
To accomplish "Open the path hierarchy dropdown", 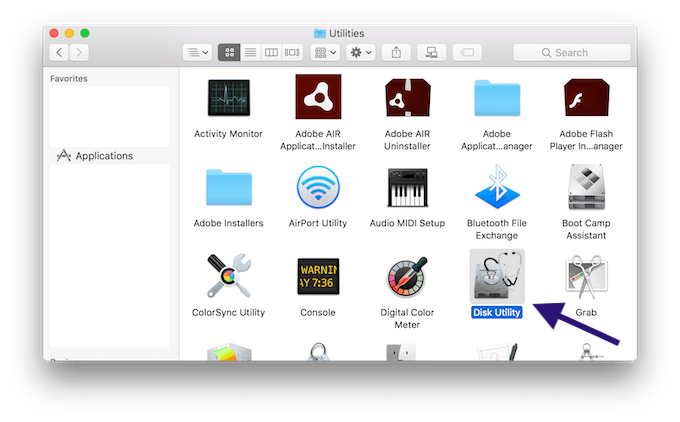I will pos(197,52).
